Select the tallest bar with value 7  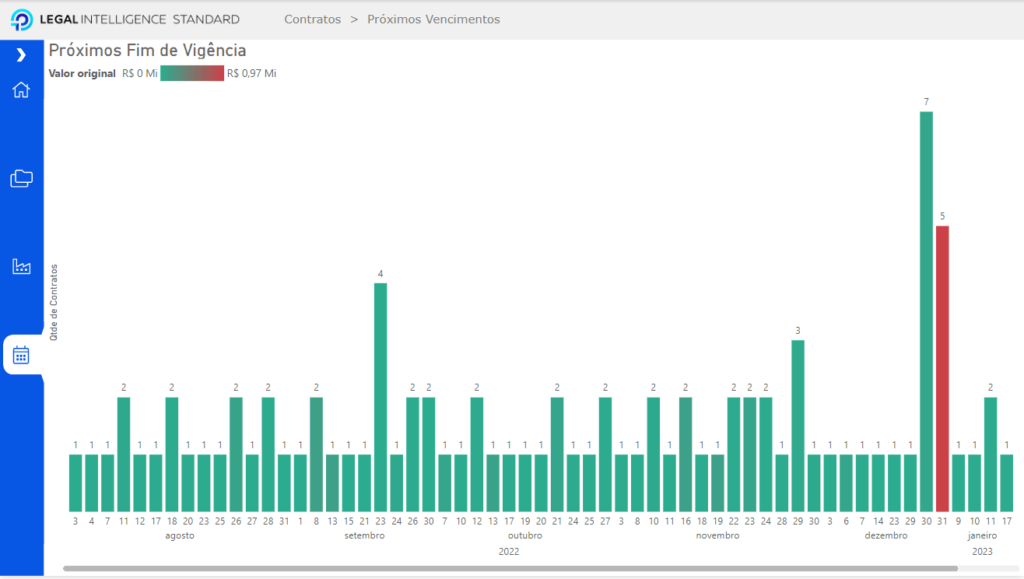926,310
